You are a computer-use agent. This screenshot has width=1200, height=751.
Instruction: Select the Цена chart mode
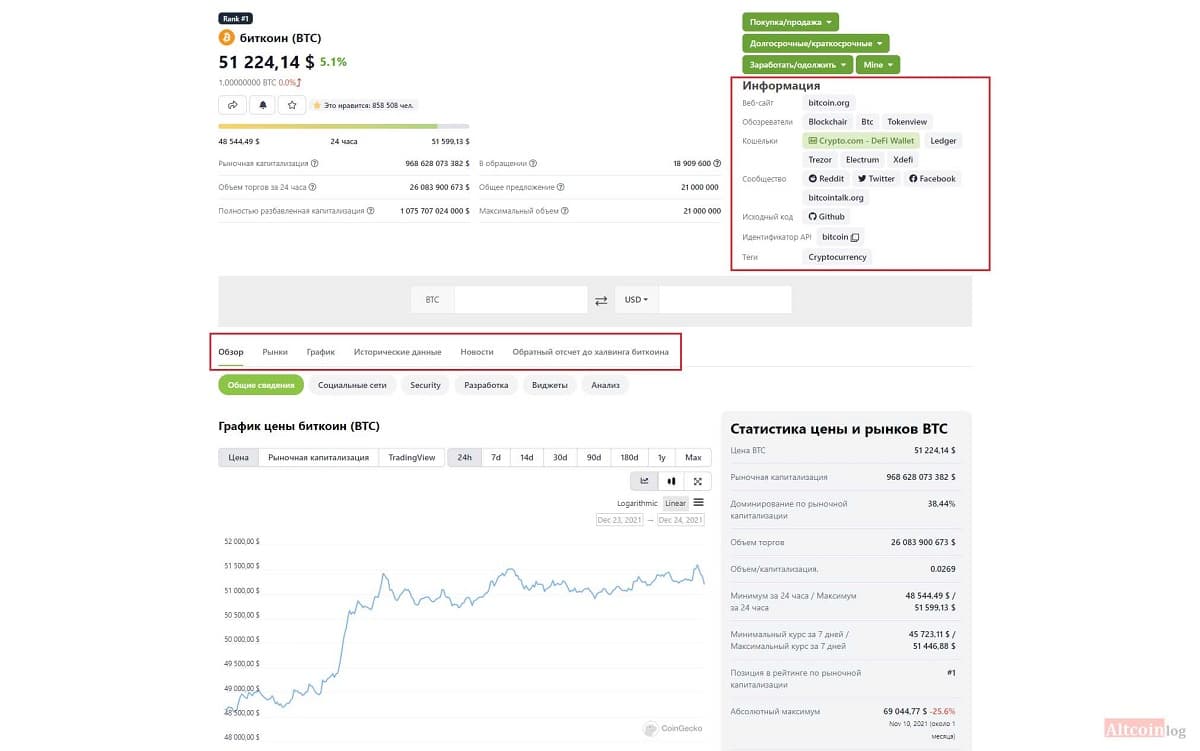(x=238, y=457)
